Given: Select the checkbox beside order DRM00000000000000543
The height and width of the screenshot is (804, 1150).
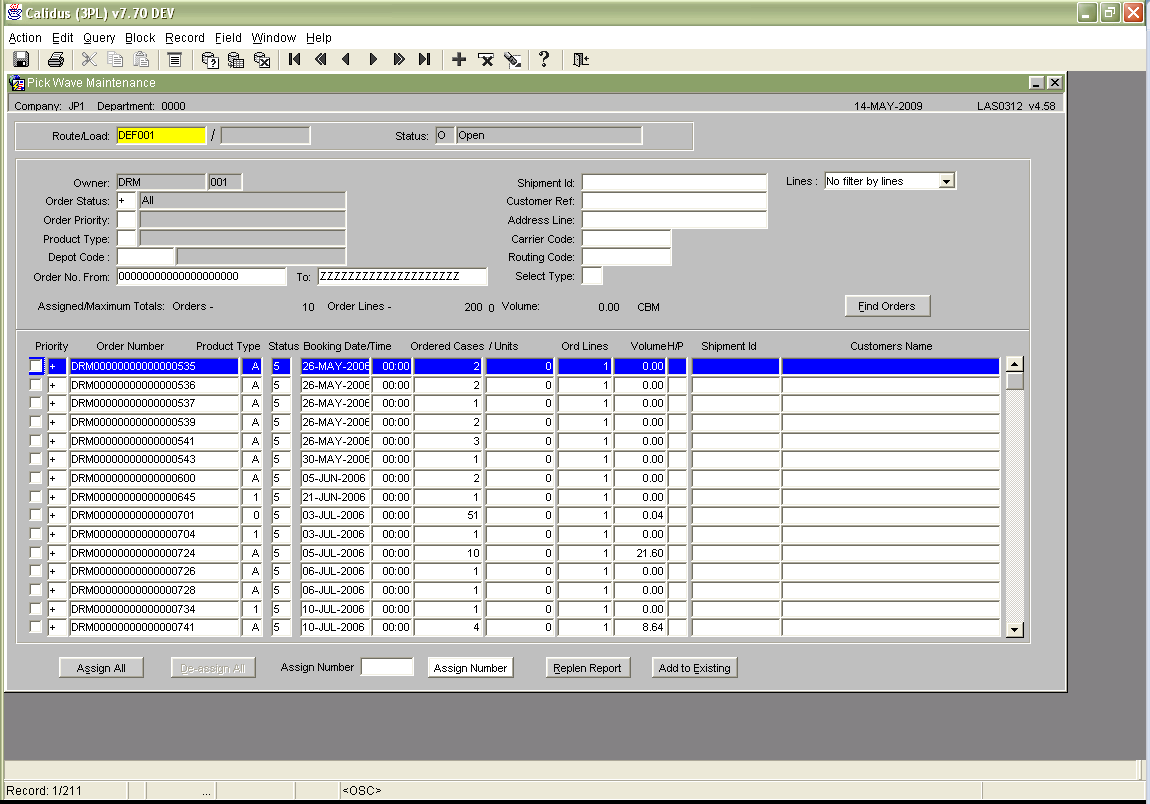Looking at the screenshot, I should click(36, 459).
